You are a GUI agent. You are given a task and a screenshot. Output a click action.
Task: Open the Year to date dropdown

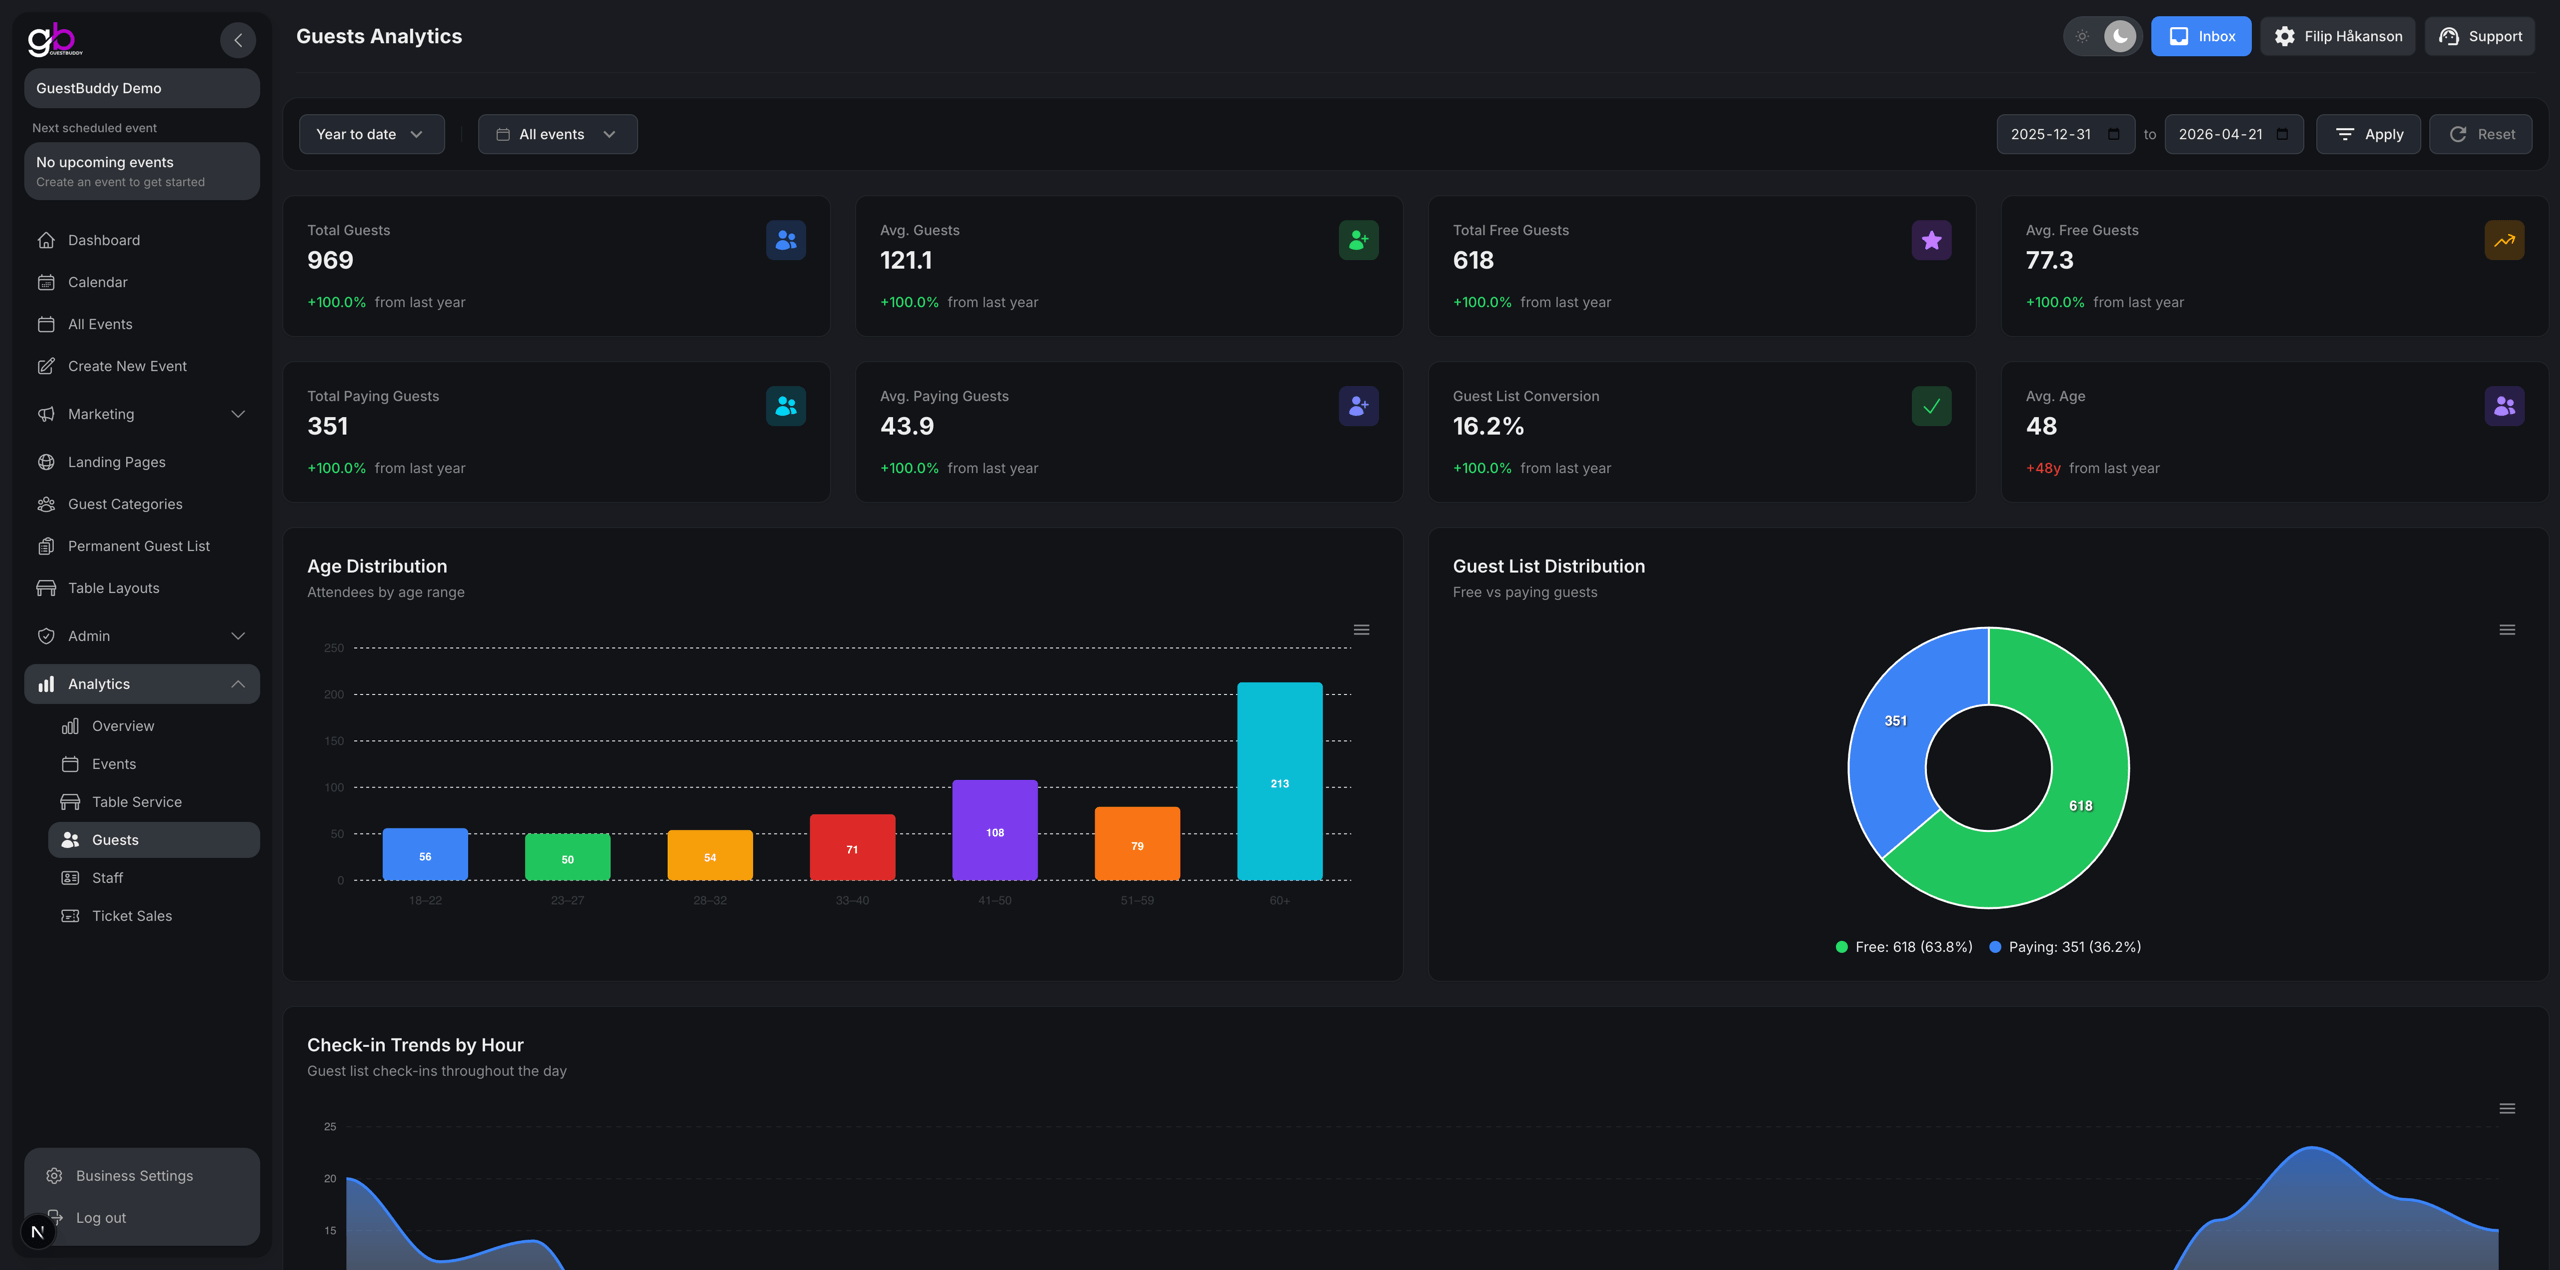click(x=371, y=133)
